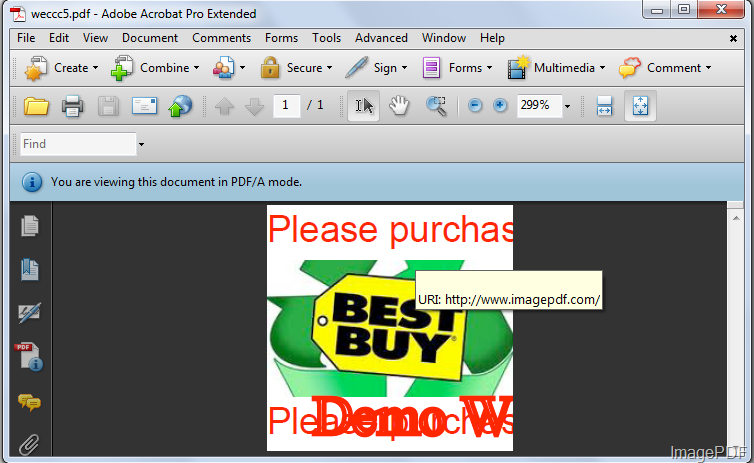Viewport: 754px width, 463px height.
Task: Fit width scrolling pages icon
Action: [x=604, y=106]
